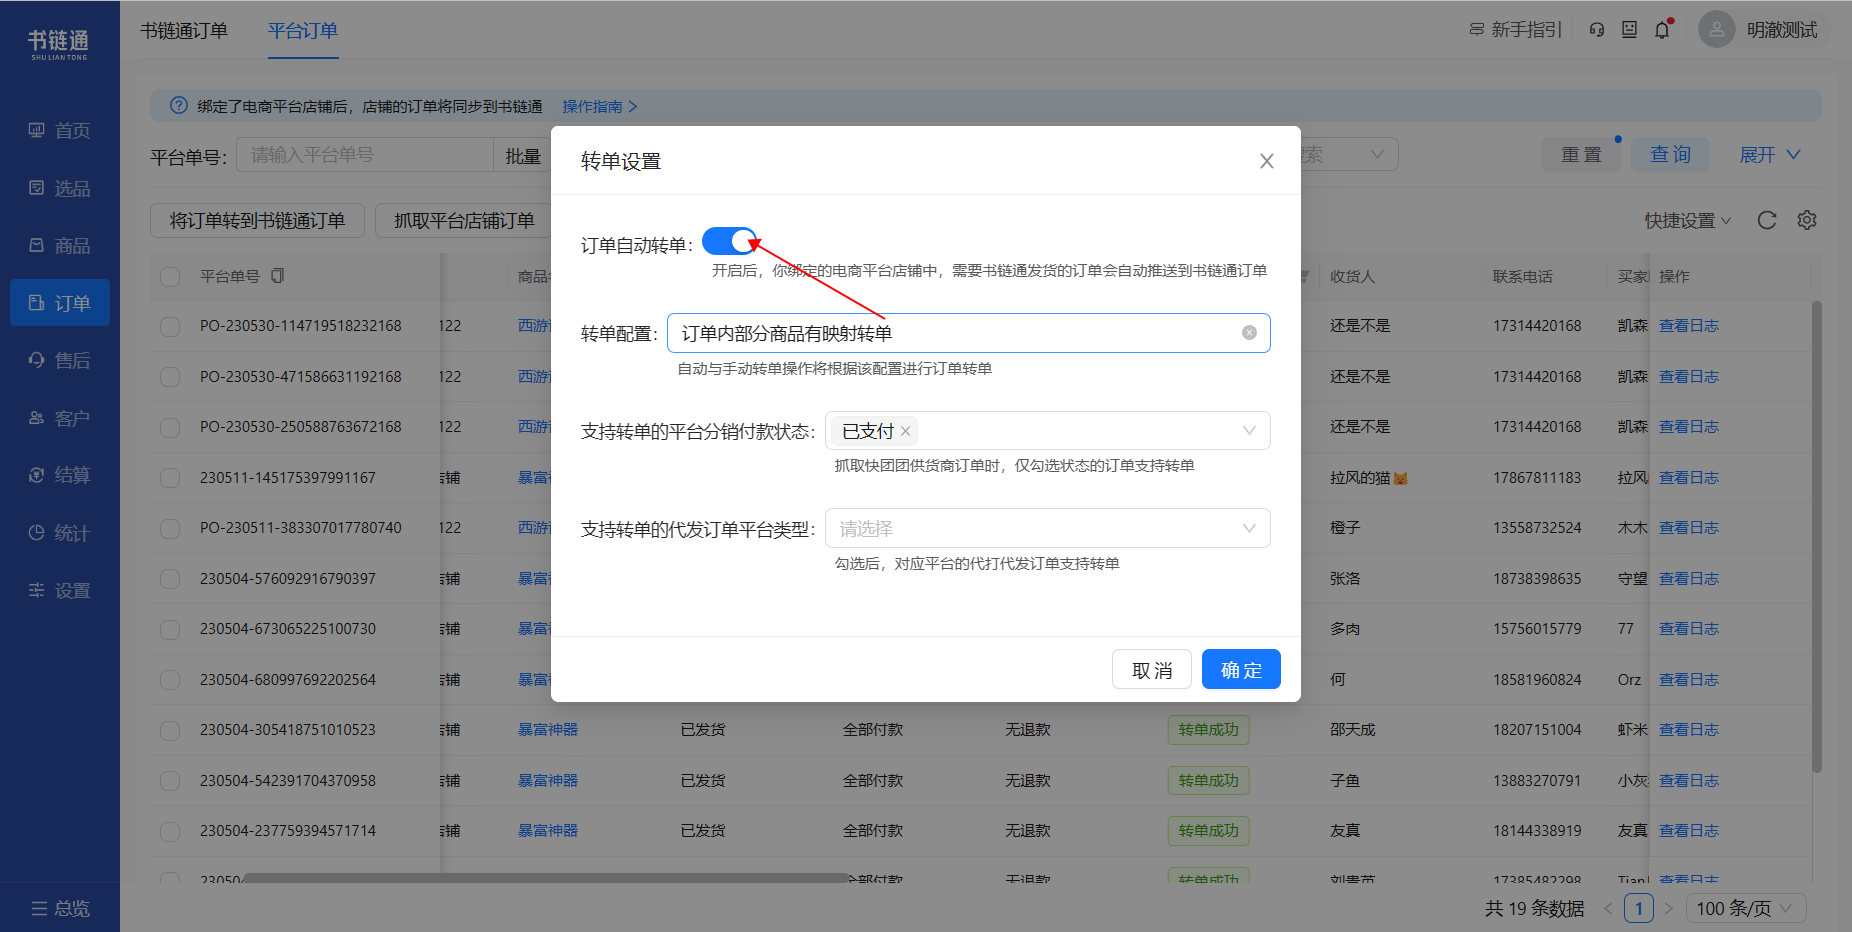Click the 订单 sidebar icon
The height and width of the screenshot is (932, 1852).
(x=36, y=303)
